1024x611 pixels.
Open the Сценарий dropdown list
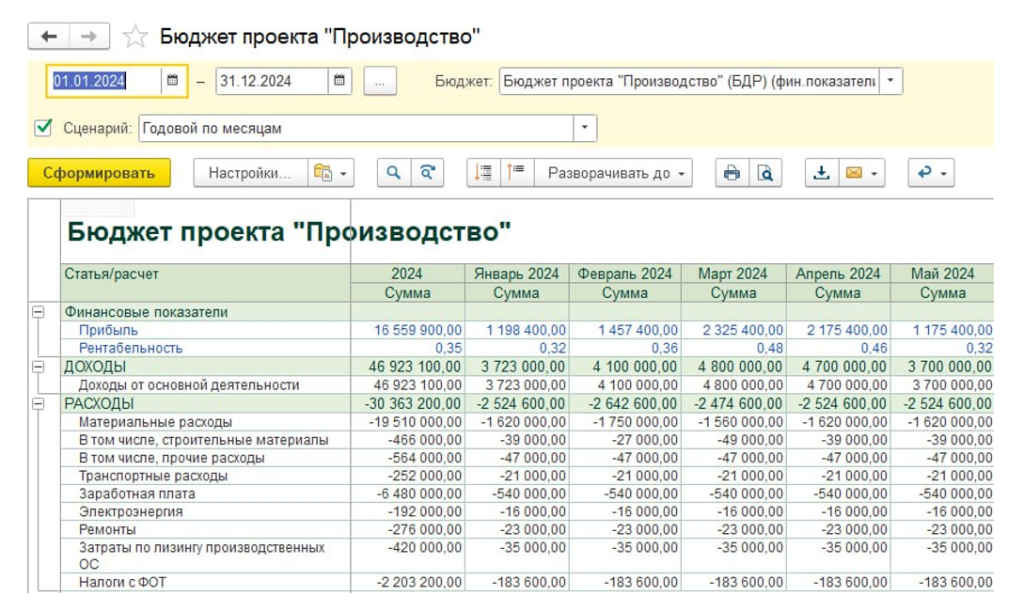coord(585,128)
